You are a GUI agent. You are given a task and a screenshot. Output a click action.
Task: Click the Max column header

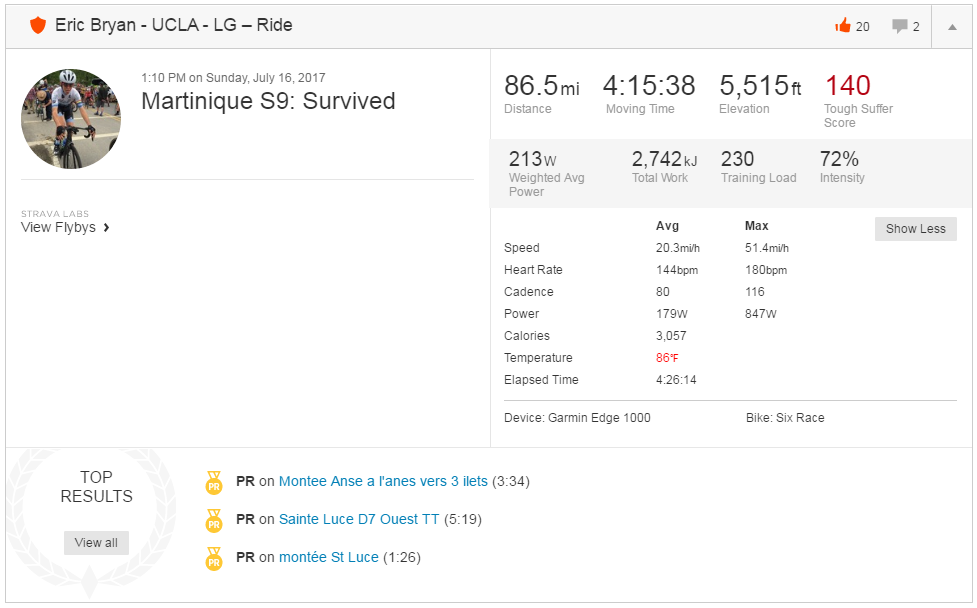(756, 226)
